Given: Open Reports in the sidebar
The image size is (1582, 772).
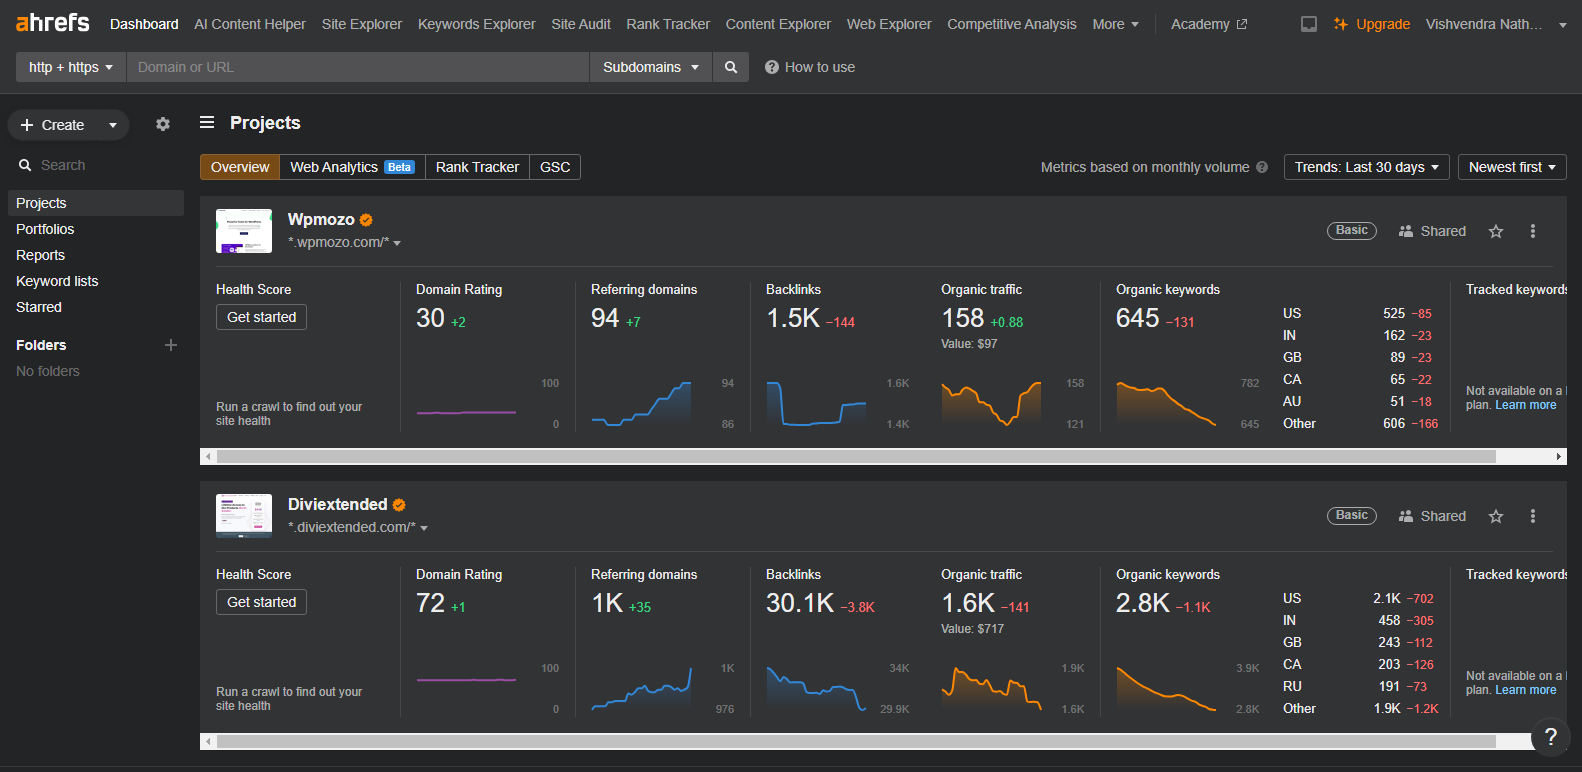Looking at the screenshot, I should (40, 255).
